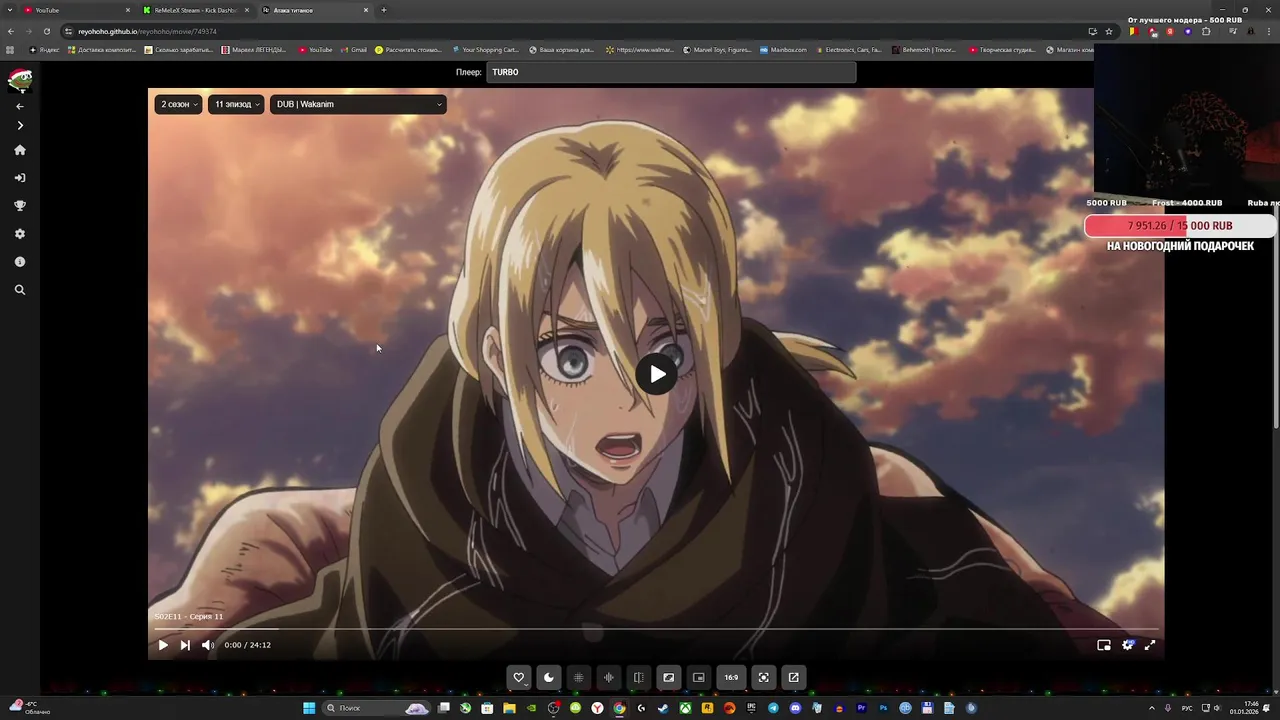Open search from the sidebar magnifier
The height and width of the screenshot is (720, 1280).
(x=20, y=290)
